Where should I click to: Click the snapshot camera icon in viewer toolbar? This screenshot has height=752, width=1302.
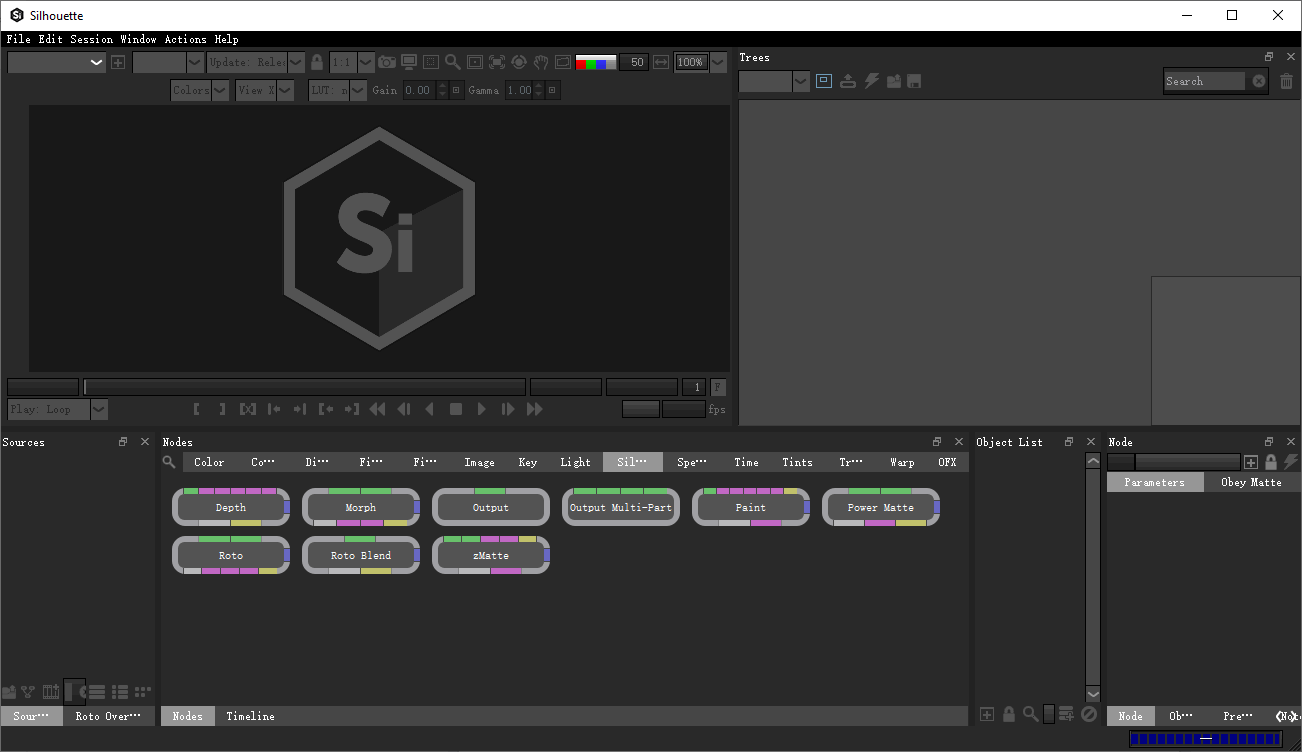(386, 62)
